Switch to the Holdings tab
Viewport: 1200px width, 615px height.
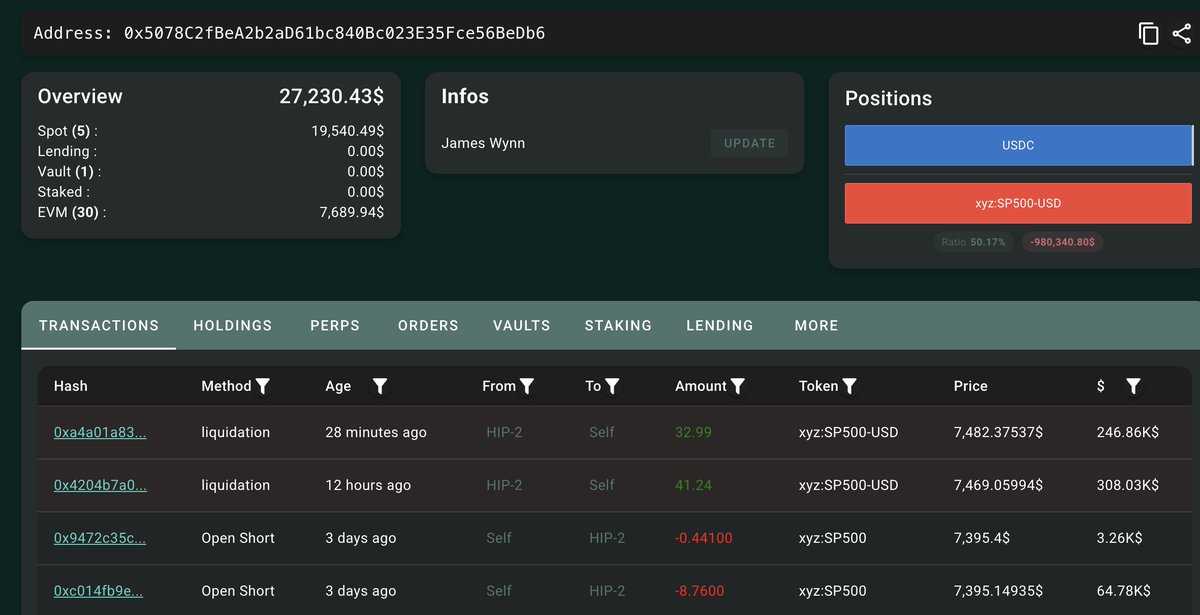coord(233,325)
